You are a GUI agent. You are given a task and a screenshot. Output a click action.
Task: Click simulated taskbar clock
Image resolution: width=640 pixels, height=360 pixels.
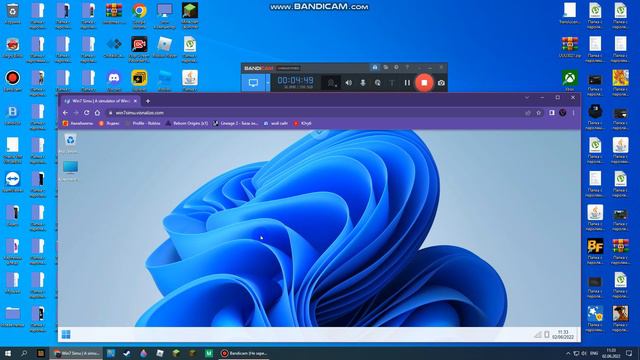563,335
